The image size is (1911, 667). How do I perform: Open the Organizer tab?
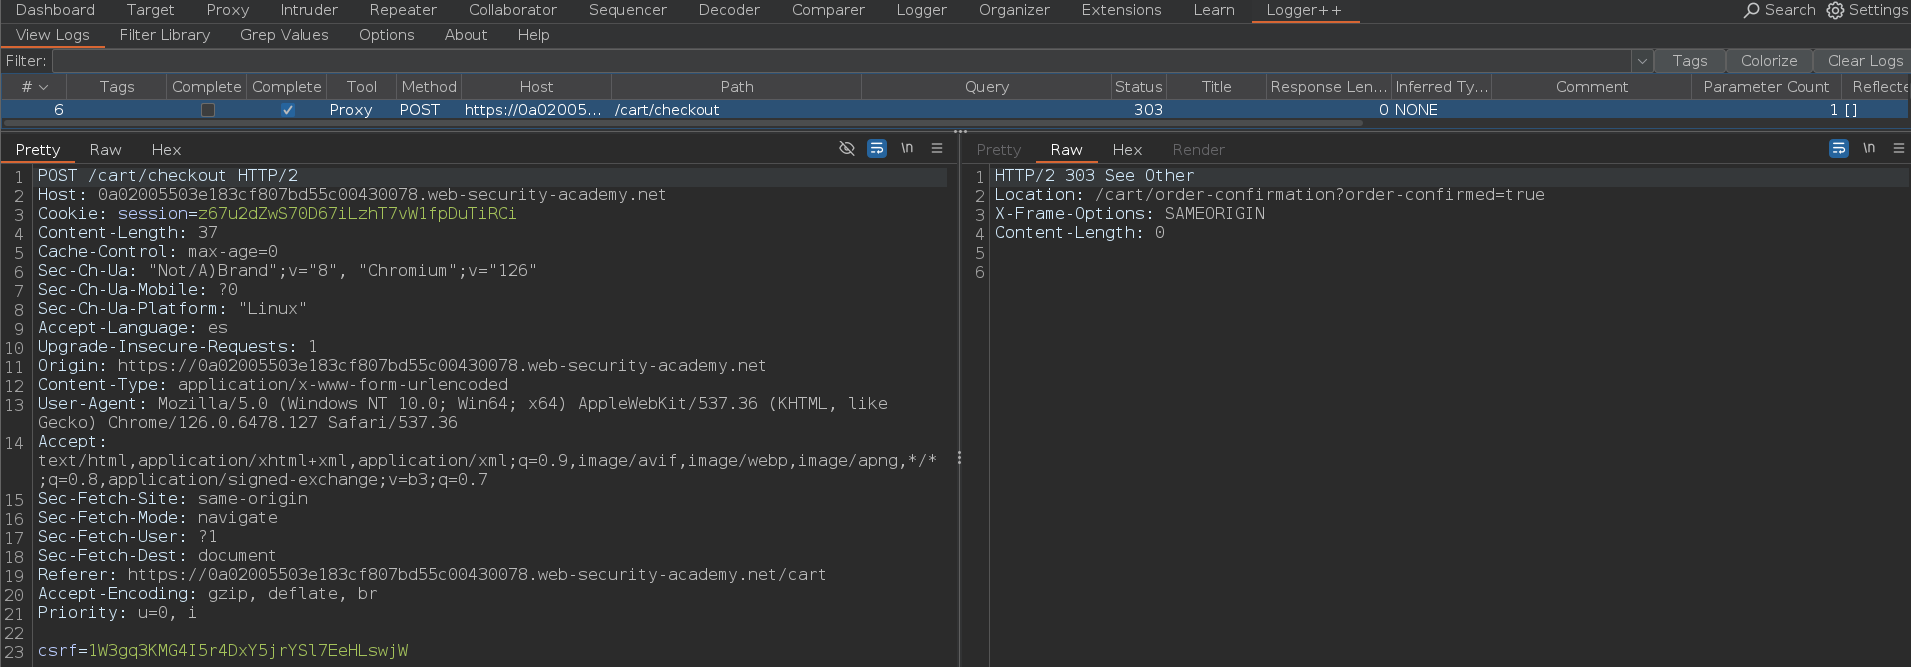[x=1014, y=10]
